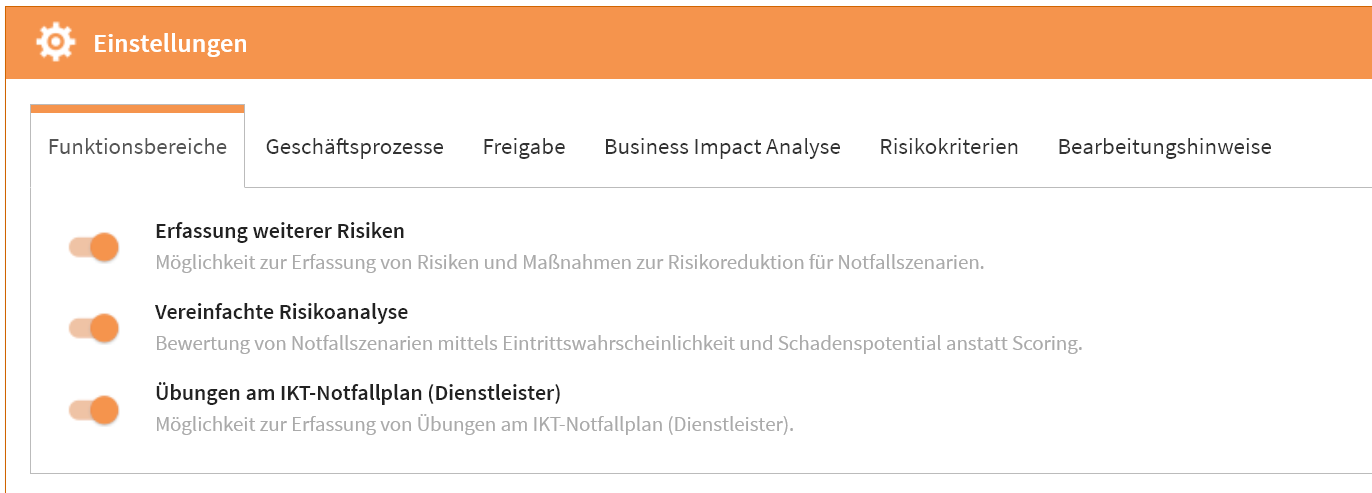Click description under Übungen am IKT-Notfallplan
Viewport: 1372px width, 493px height.
point(474,424)
